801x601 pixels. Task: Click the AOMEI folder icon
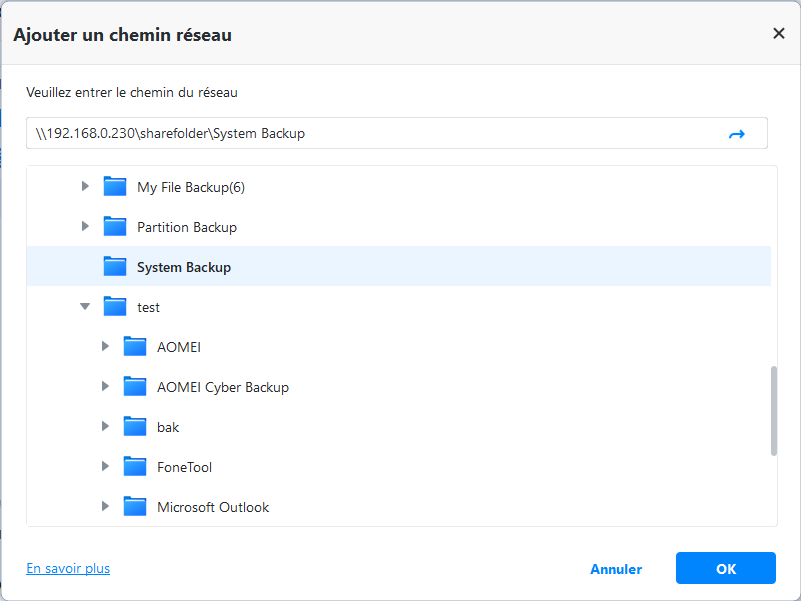135,346
